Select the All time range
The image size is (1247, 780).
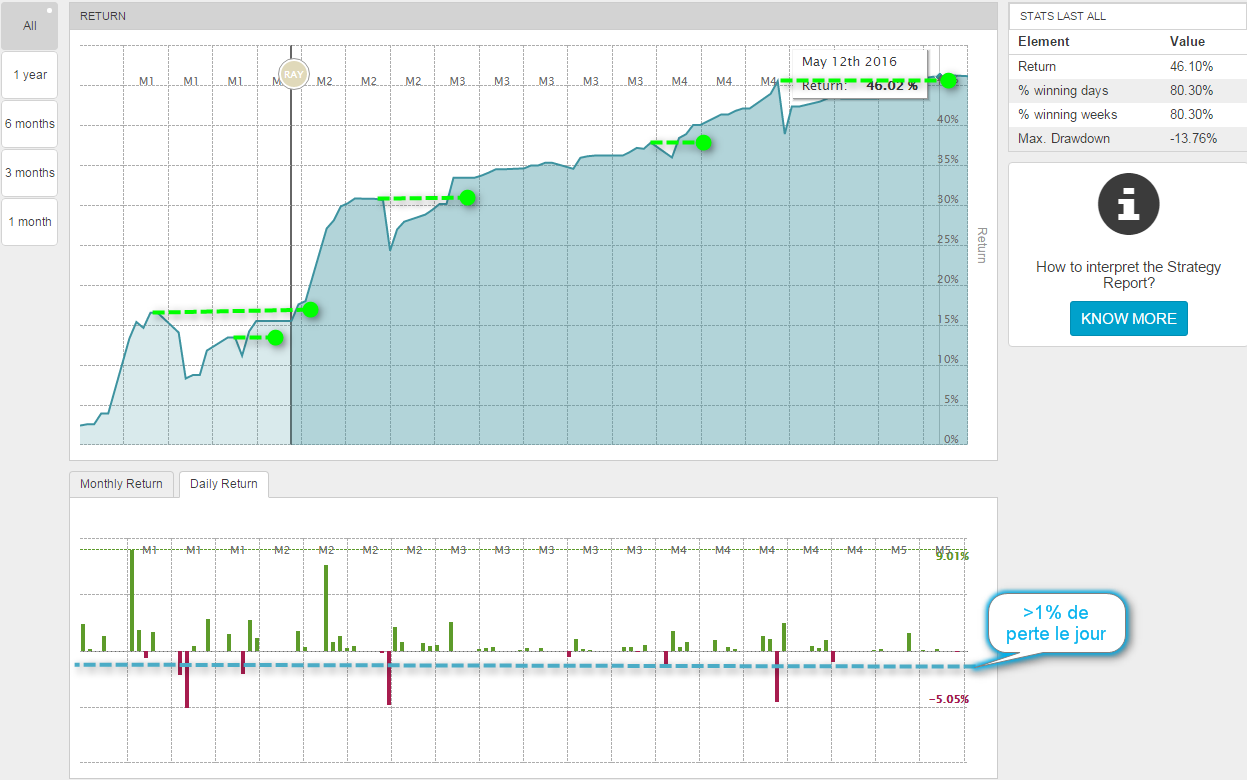click(30, 26)
